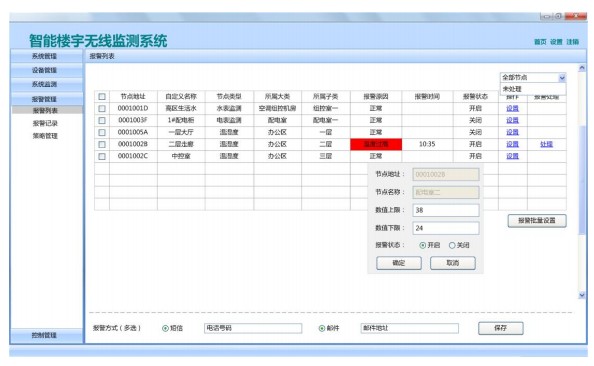
Task: Click the 确定 button in dialog
Action: [x=399, y=263]
